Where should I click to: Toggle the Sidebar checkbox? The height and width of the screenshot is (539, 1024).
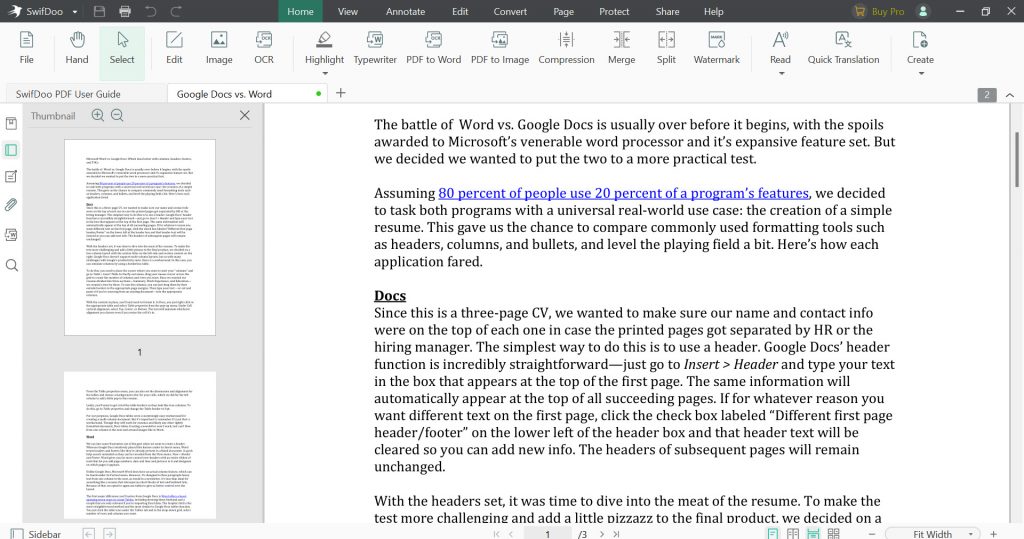click(17, 534)
